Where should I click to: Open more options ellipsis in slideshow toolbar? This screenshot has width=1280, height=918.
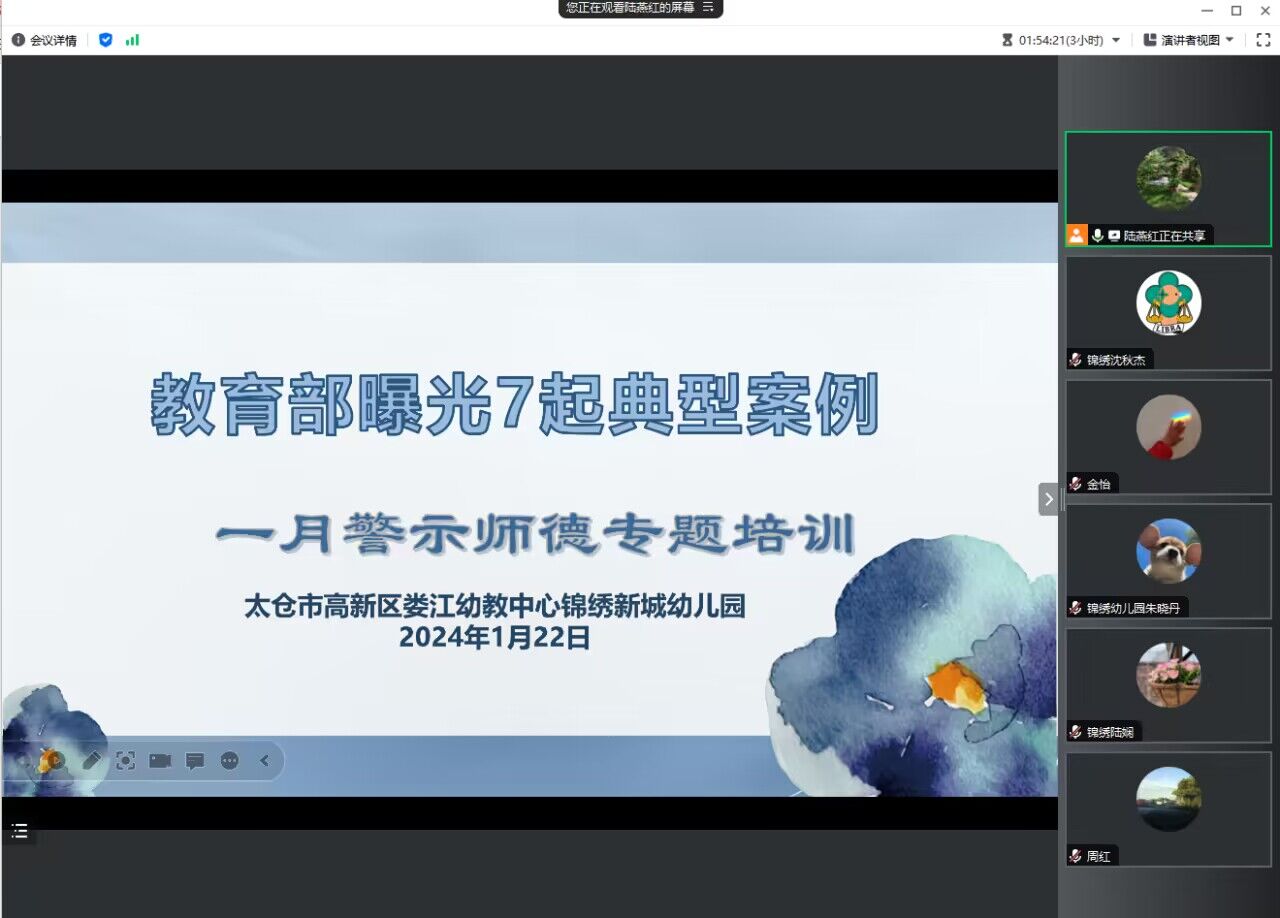point(230,761)
